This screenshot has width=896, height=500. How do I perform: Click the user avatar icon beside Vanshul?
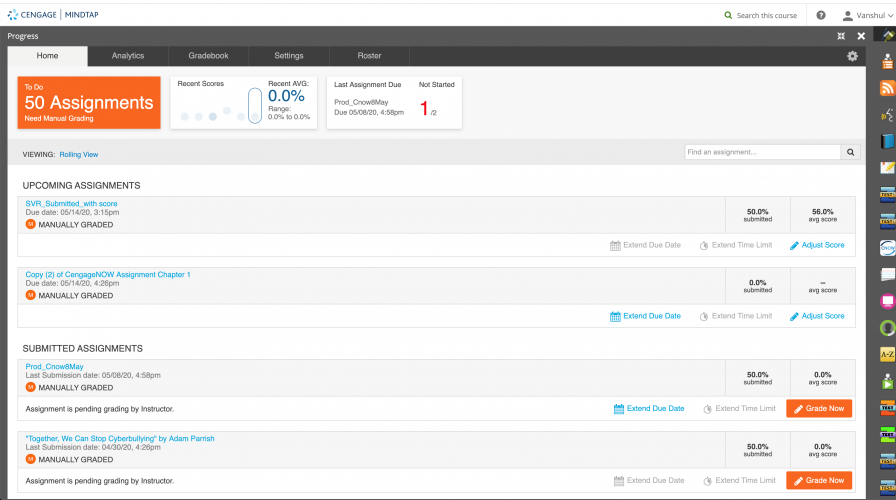click(x=847, y=15)
